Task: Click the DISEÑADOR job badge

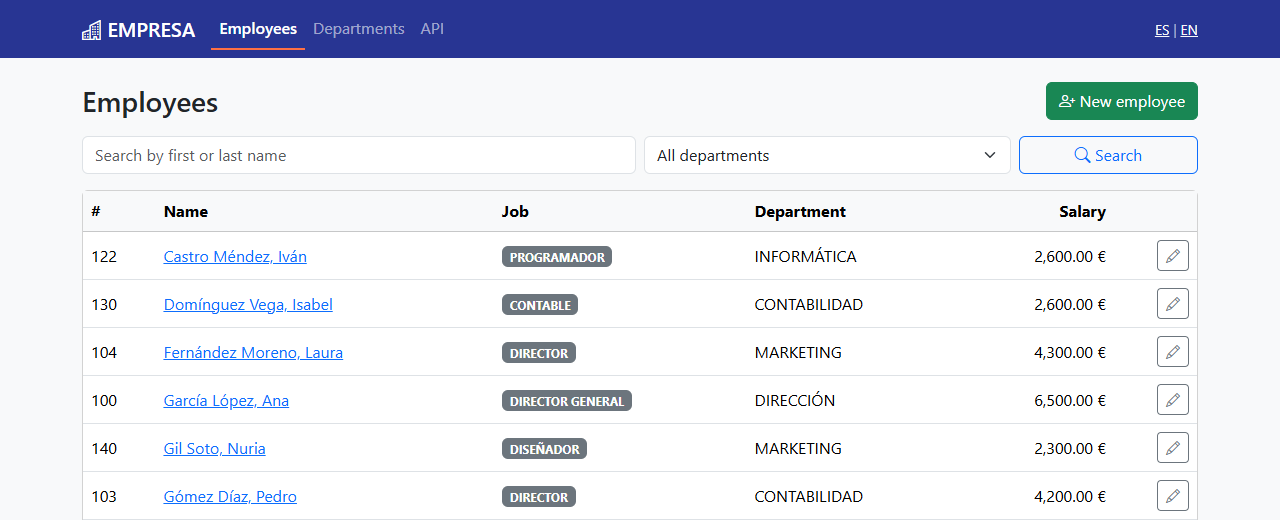Action: click(x=544, y=449)
